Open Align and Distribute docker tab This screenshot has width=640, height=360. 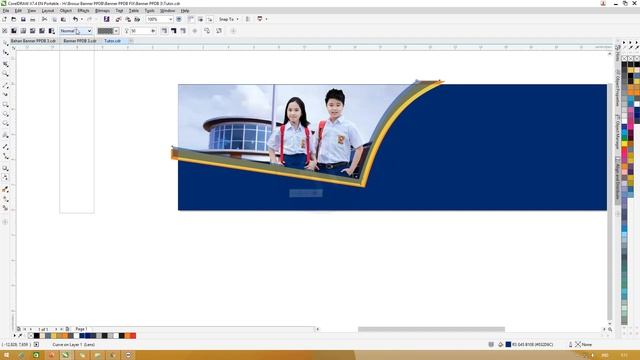[618, 180]
